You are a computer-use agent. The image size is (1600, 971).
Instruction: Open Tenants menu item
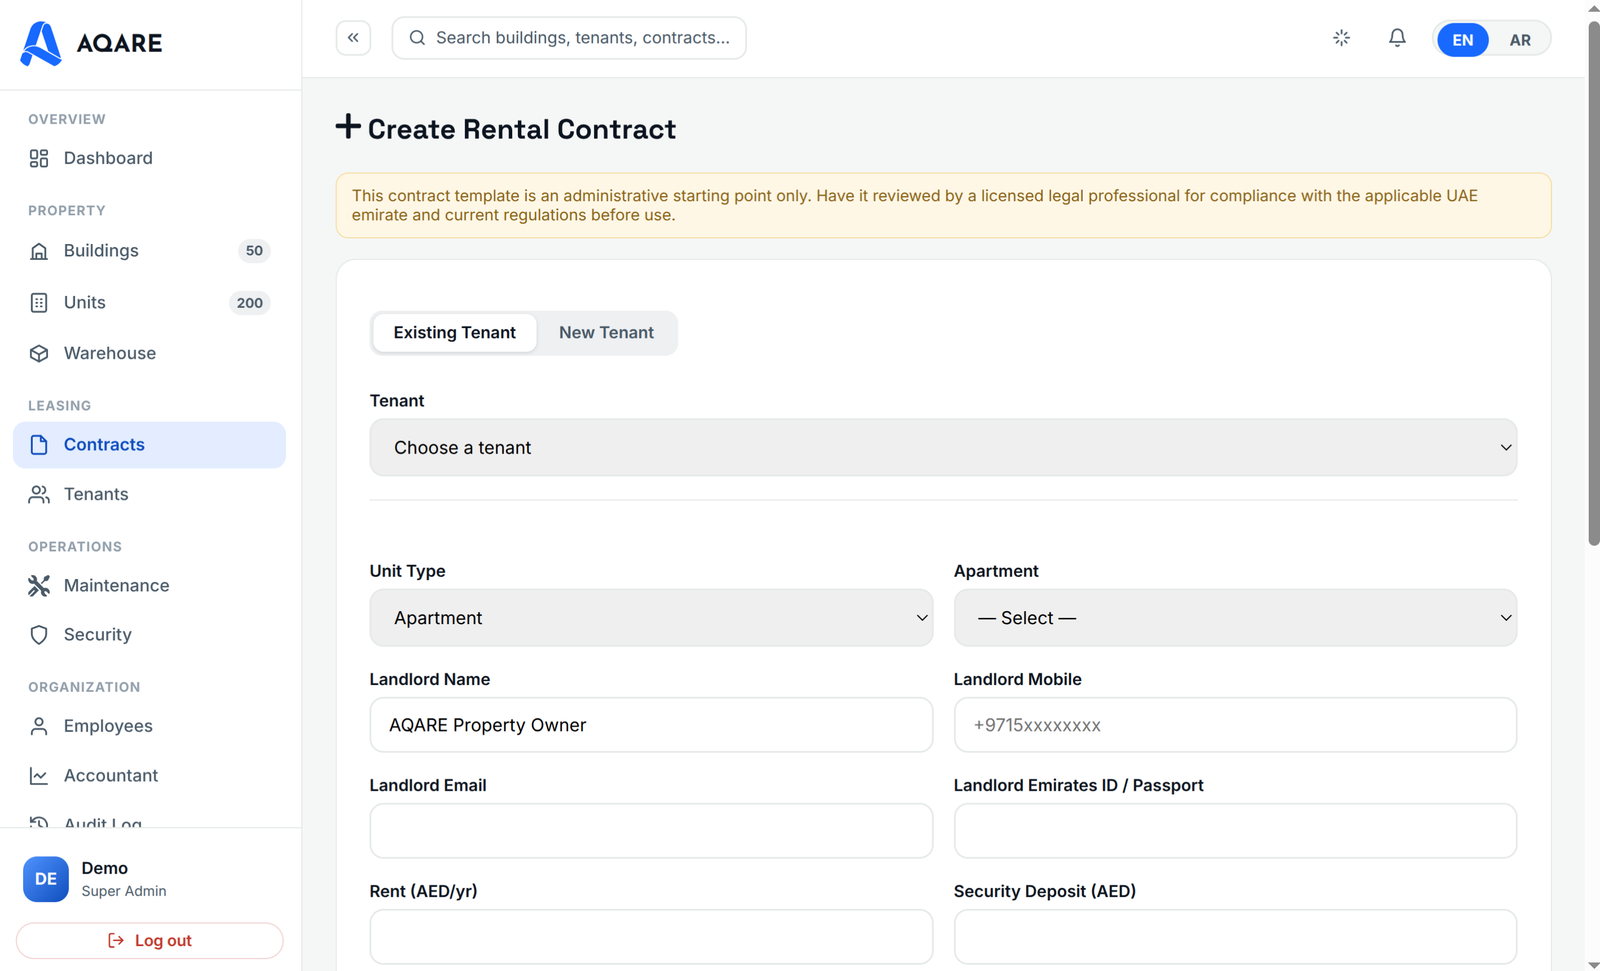pos(149,494)
